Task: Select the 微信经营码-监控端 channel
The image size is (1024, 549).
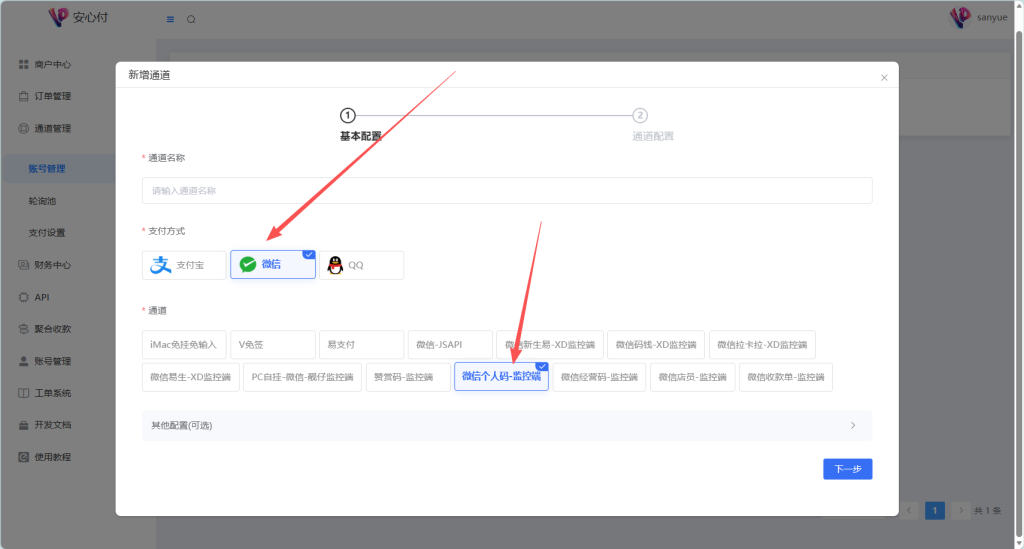Action: tap(600, 377)
